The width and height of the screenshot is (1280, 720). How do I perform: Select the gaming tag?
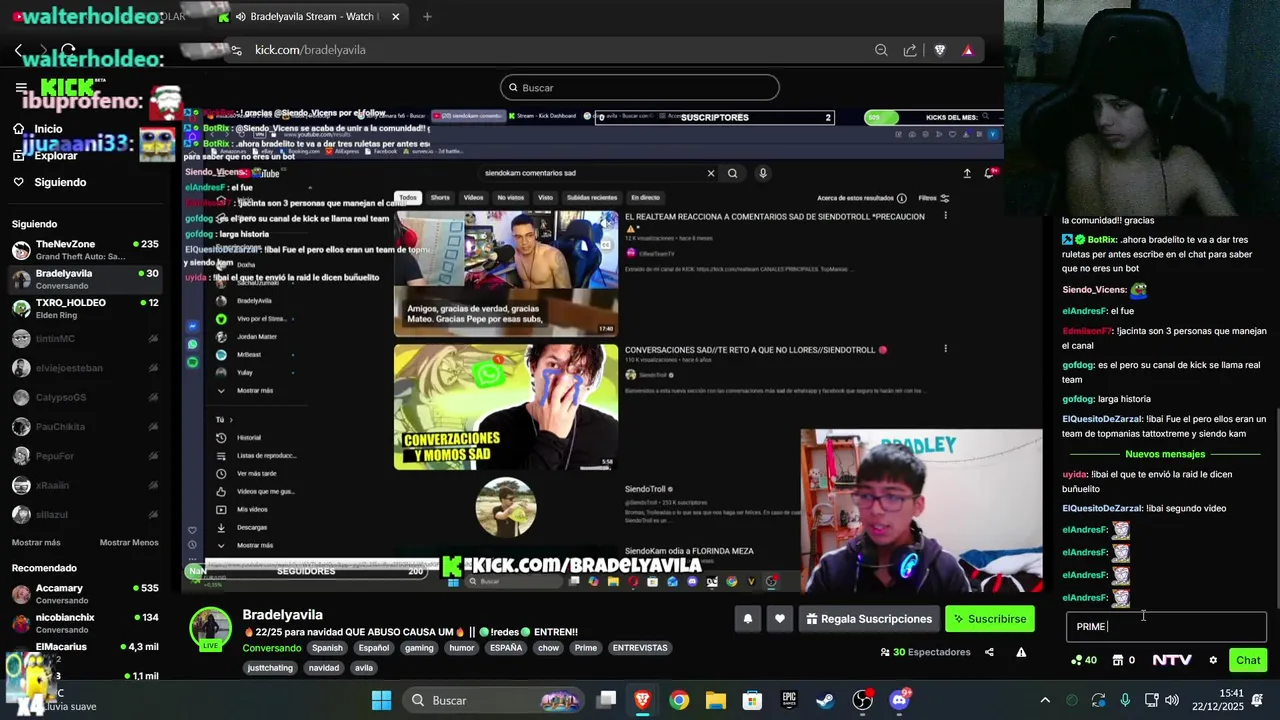tap(419, 648)
